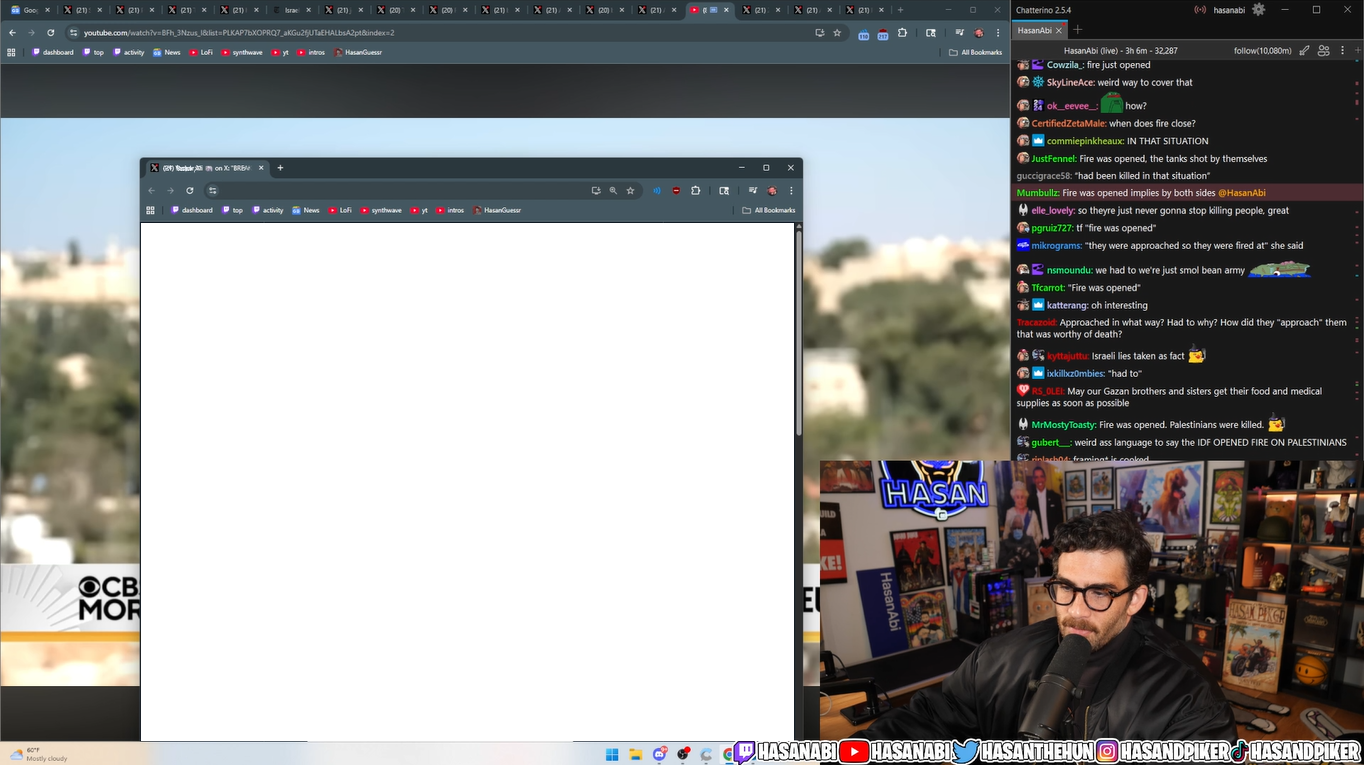Click the follow(10,080m) label

pos(1262,50)
